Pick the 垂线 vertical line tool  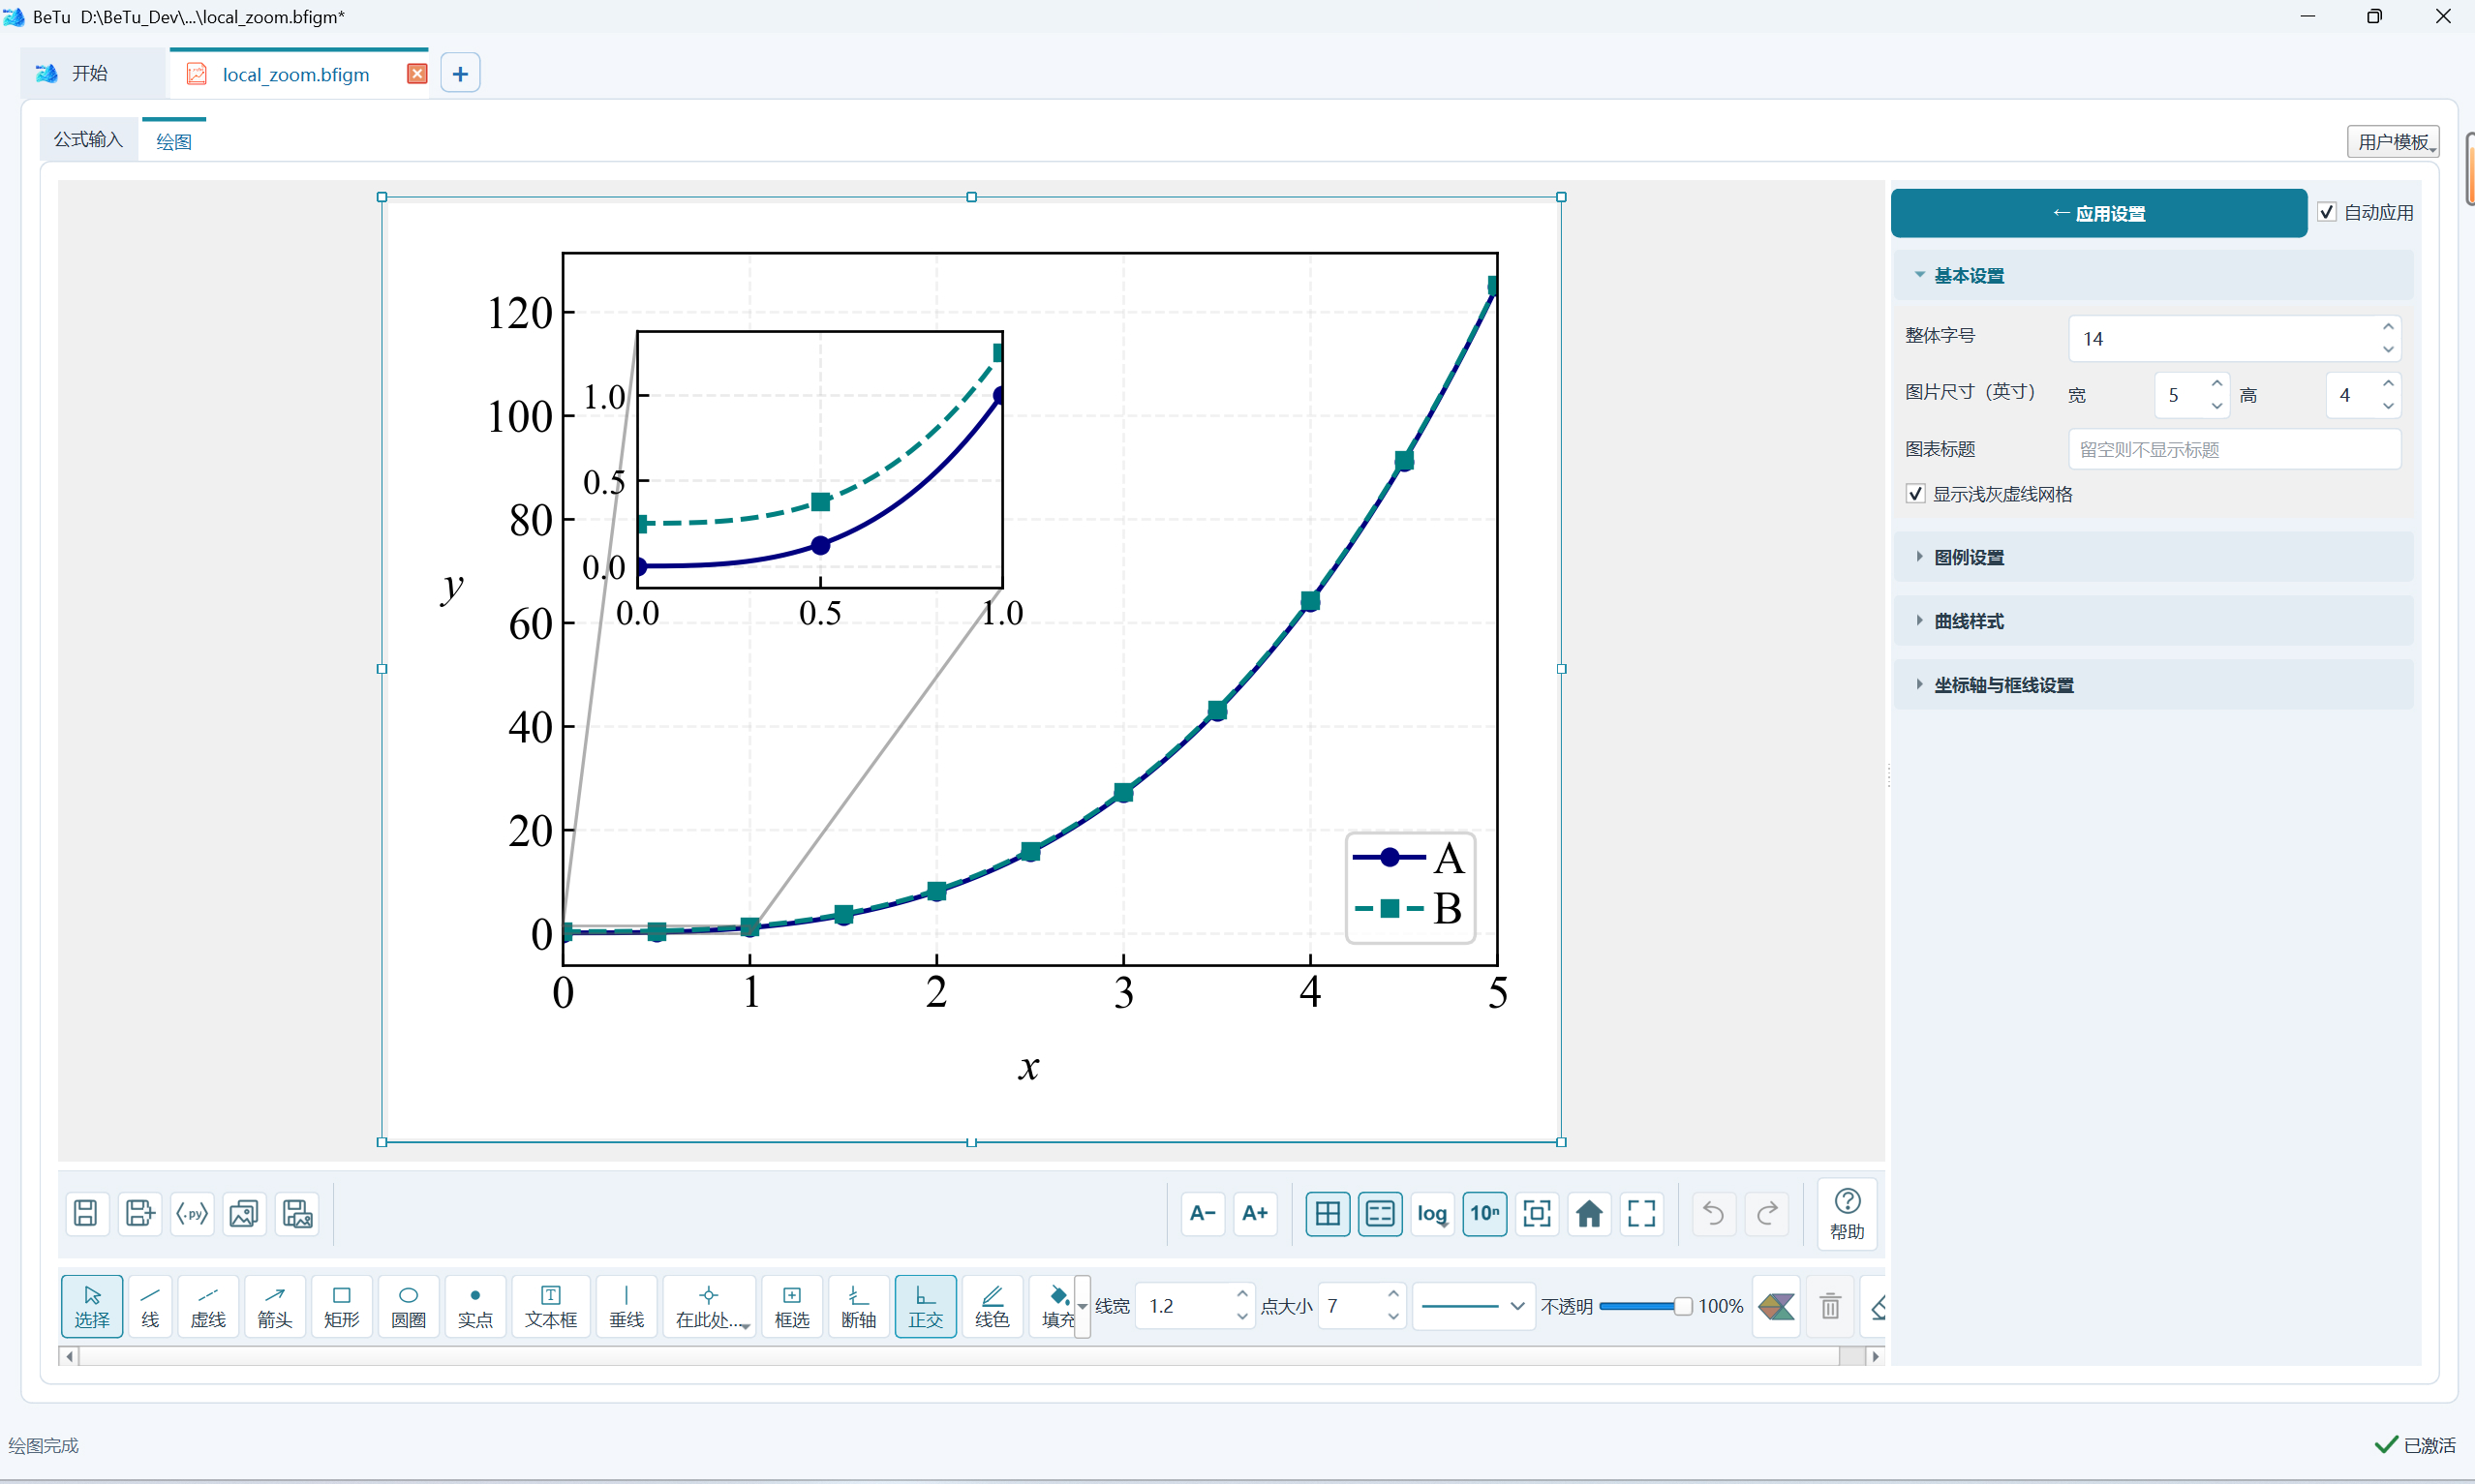626,1305
